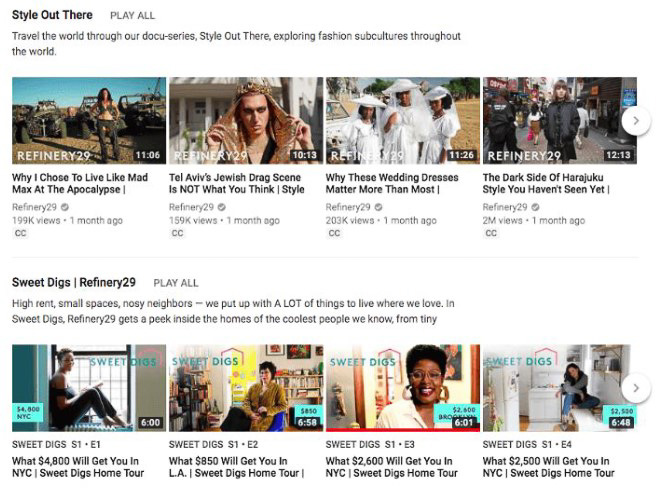Screen dimensions: 664x491
Task: Click title Why These Wedding Dresses Matter
Action: click(x=392, y=183)
